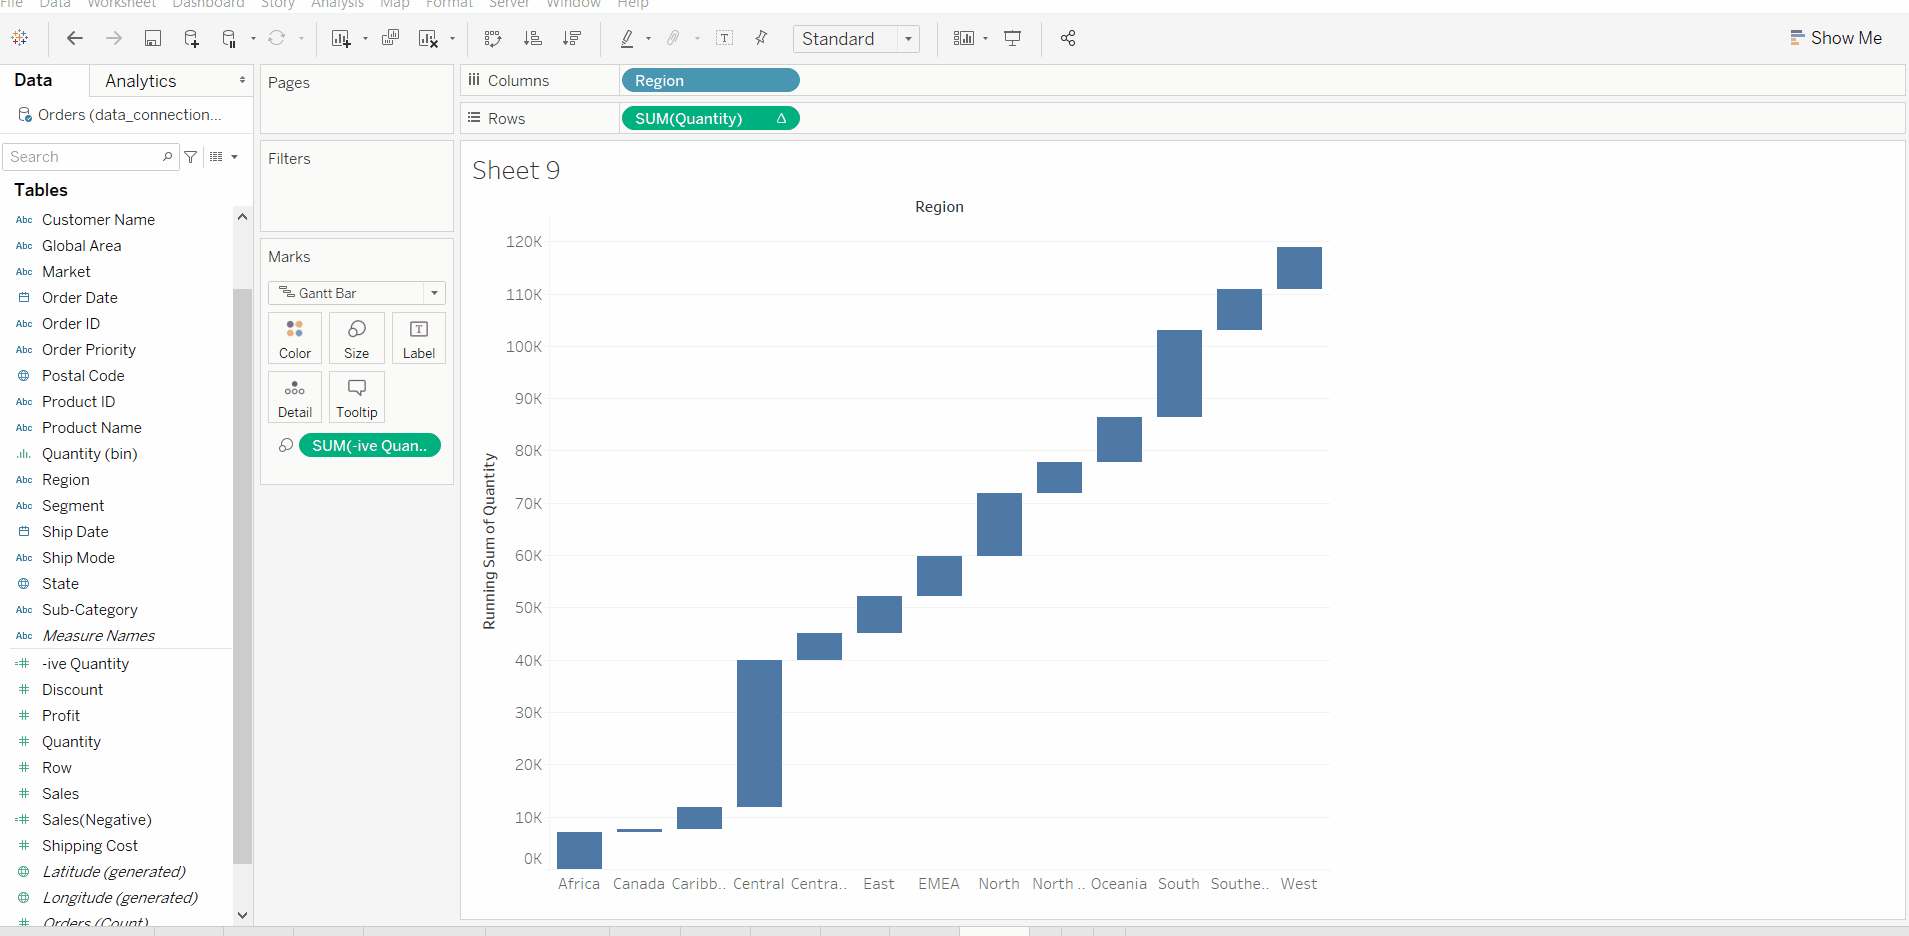Click the Duplicate sheet toolbar icon
This screenshot has width=1909, height=936.
[390, 38]
